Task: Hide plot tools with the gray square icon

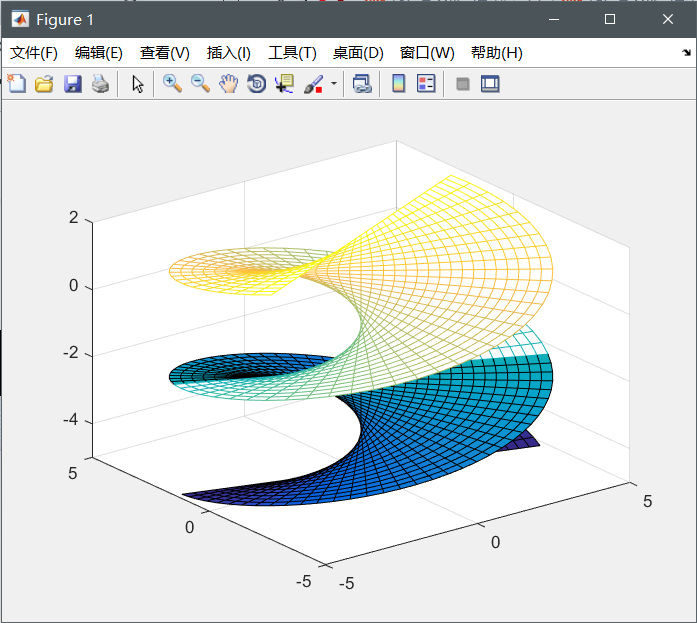Action: tap(463, 84)
